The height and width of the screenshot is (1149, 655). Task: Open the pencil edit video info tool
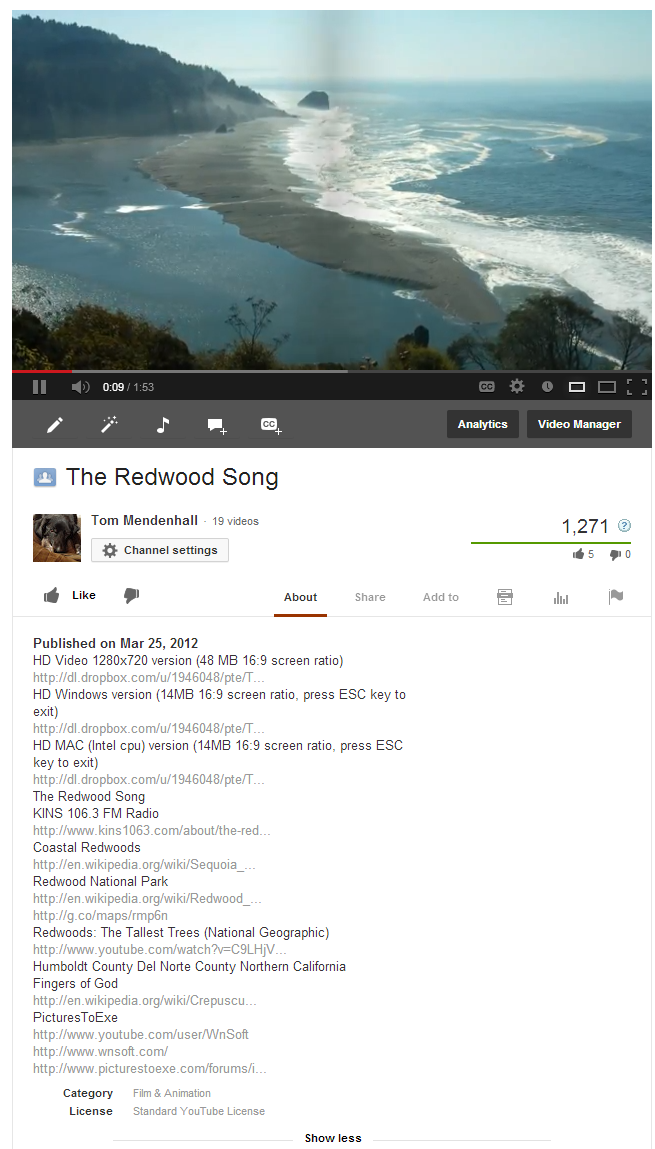[x=55, y=424]
